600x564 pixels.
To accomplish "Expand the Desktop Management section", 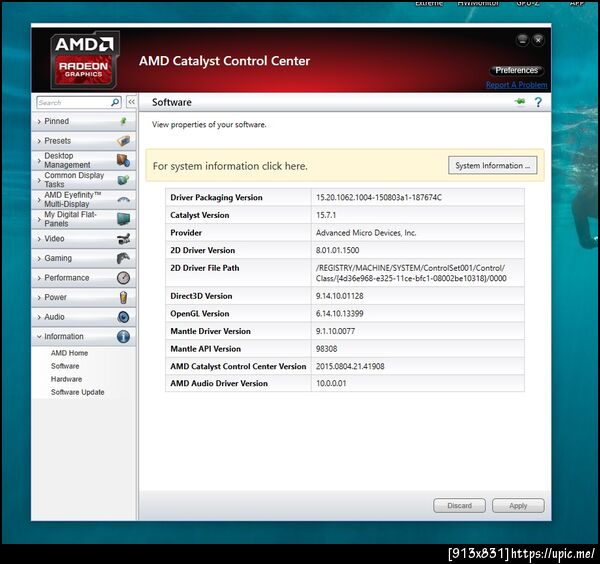I will [83, 160].
